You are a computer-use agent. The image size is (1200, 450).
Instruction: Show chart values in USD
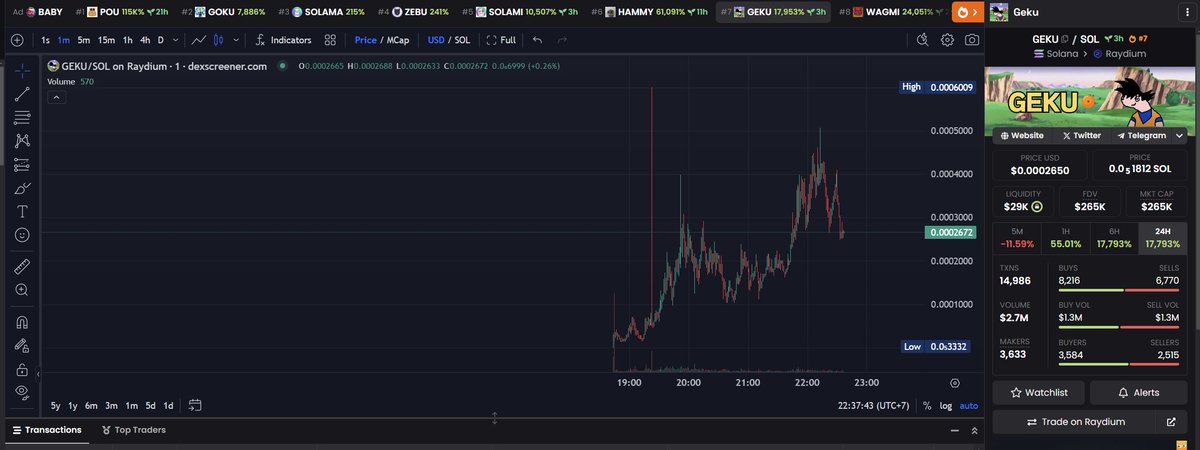pyautogui.click(x=436, y=40)
